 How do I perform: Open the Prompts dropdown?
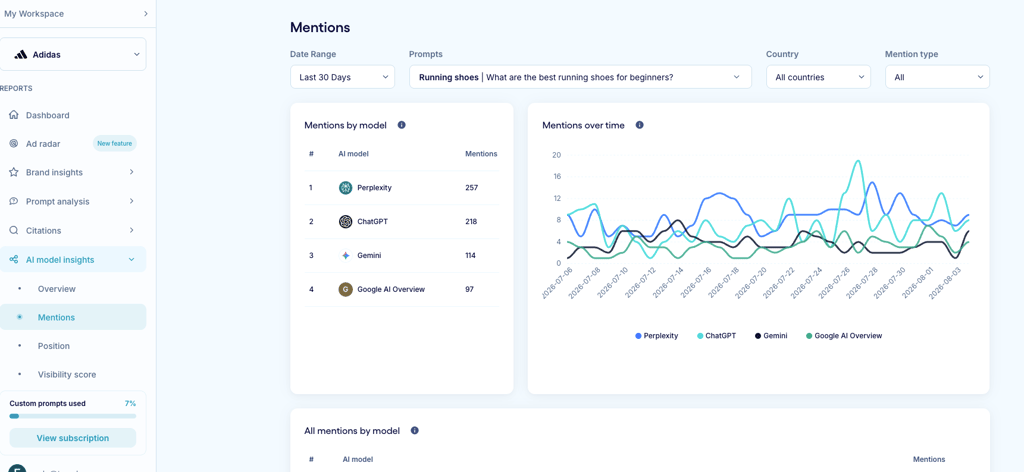coord(580,77)
